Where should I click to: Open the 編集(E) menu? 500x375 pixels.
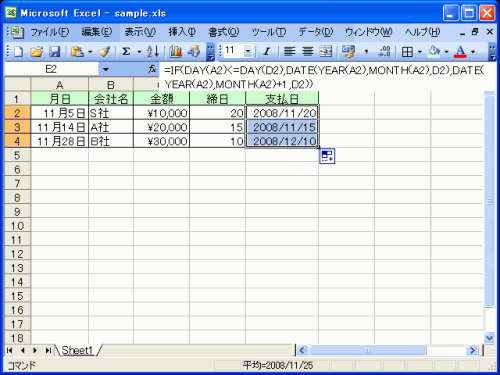point(97,32)
